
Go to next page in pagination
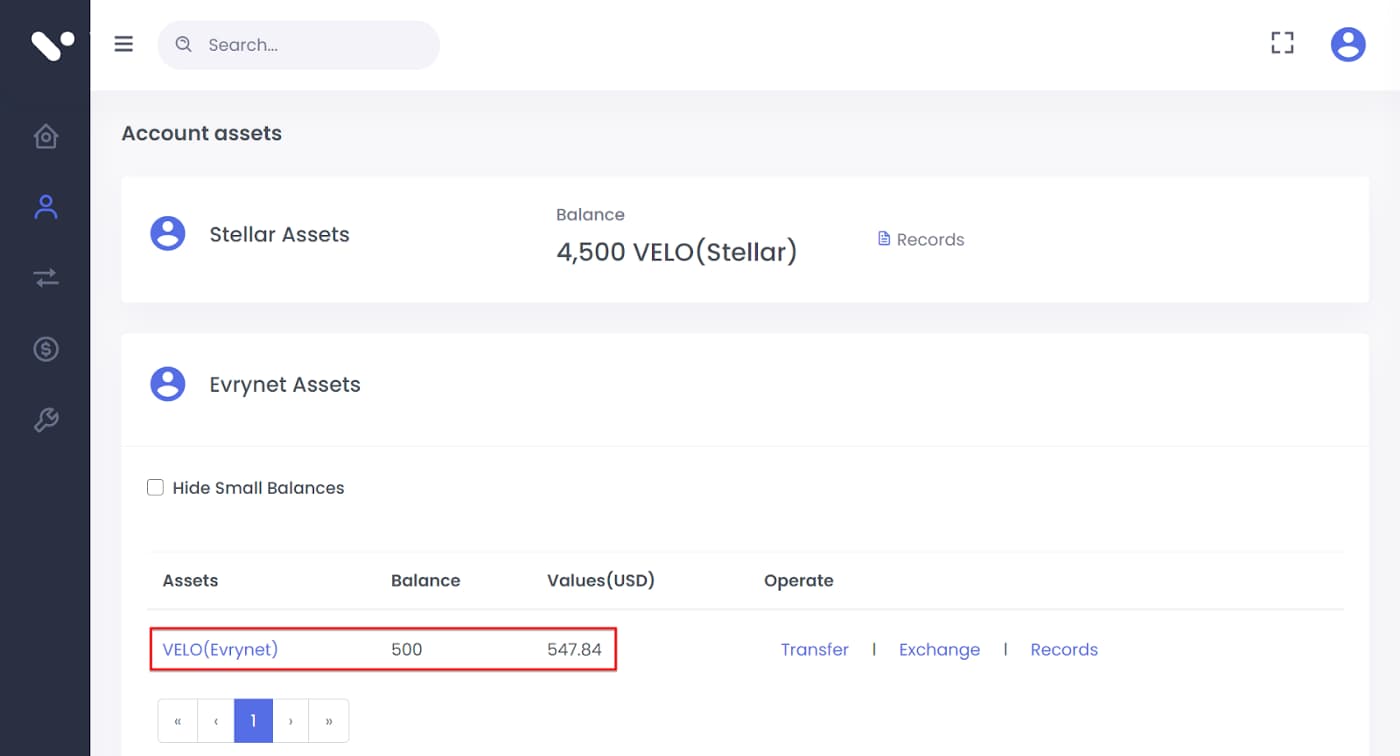(x=291, y=721)
